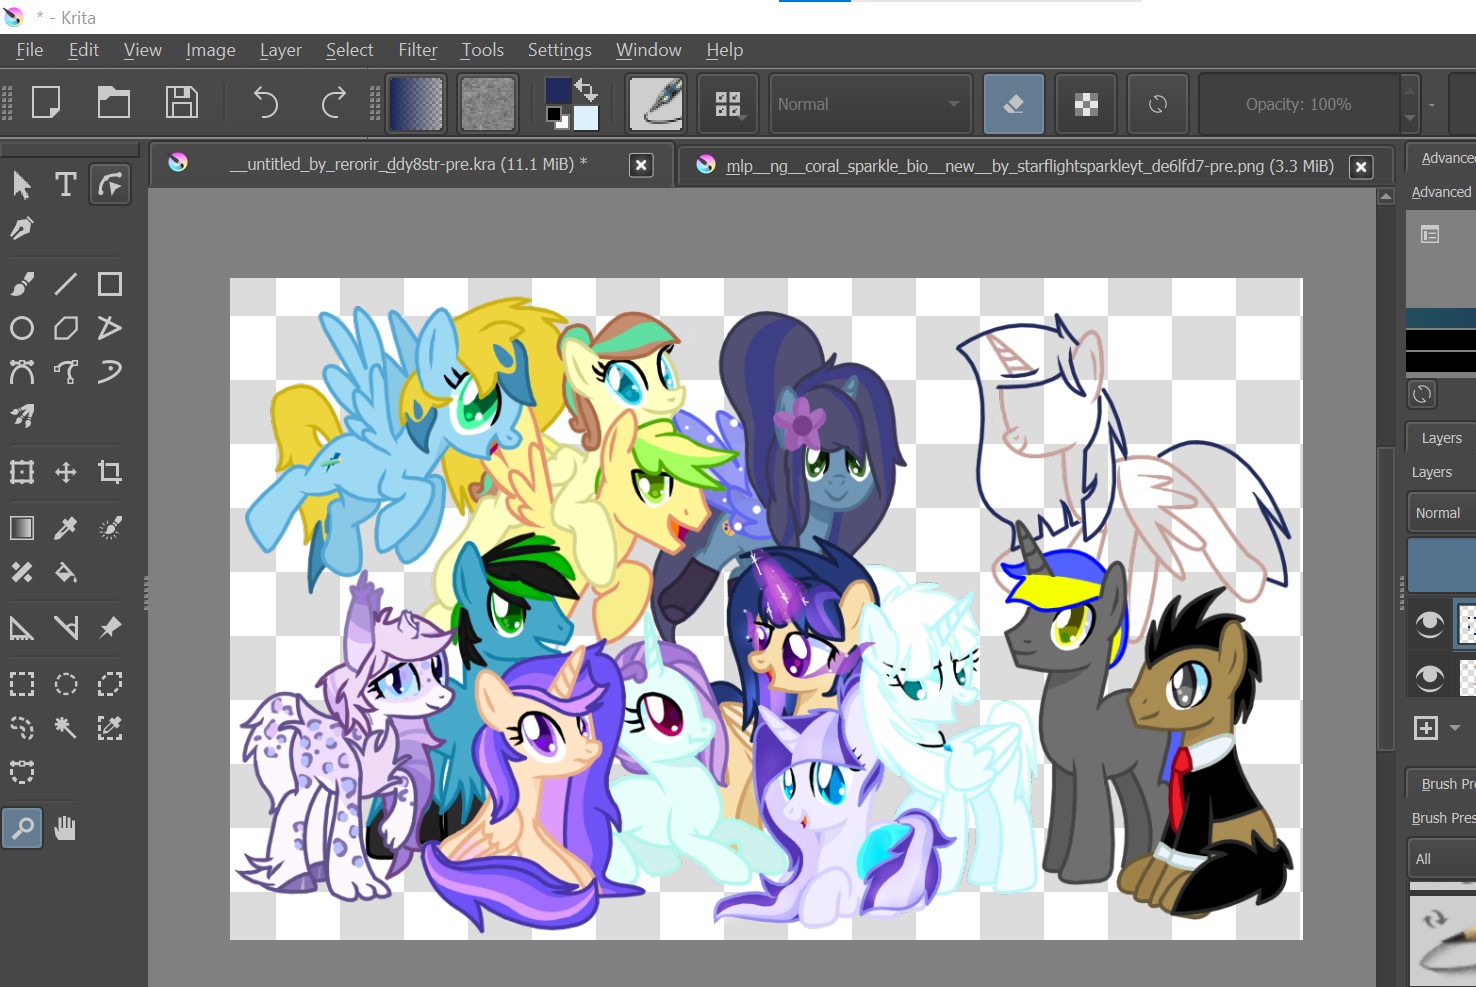
Task: Select the Color Sampler eyedropper tool
Action: point(66,528)
